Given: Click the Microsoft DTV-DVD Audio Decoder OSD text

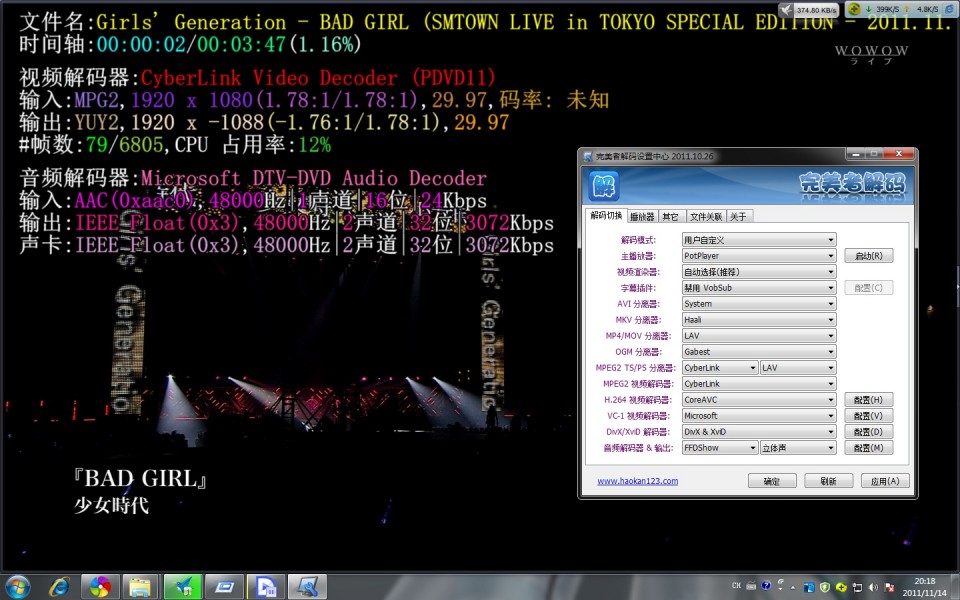Looking at the screenshot, I should [314, 178].
